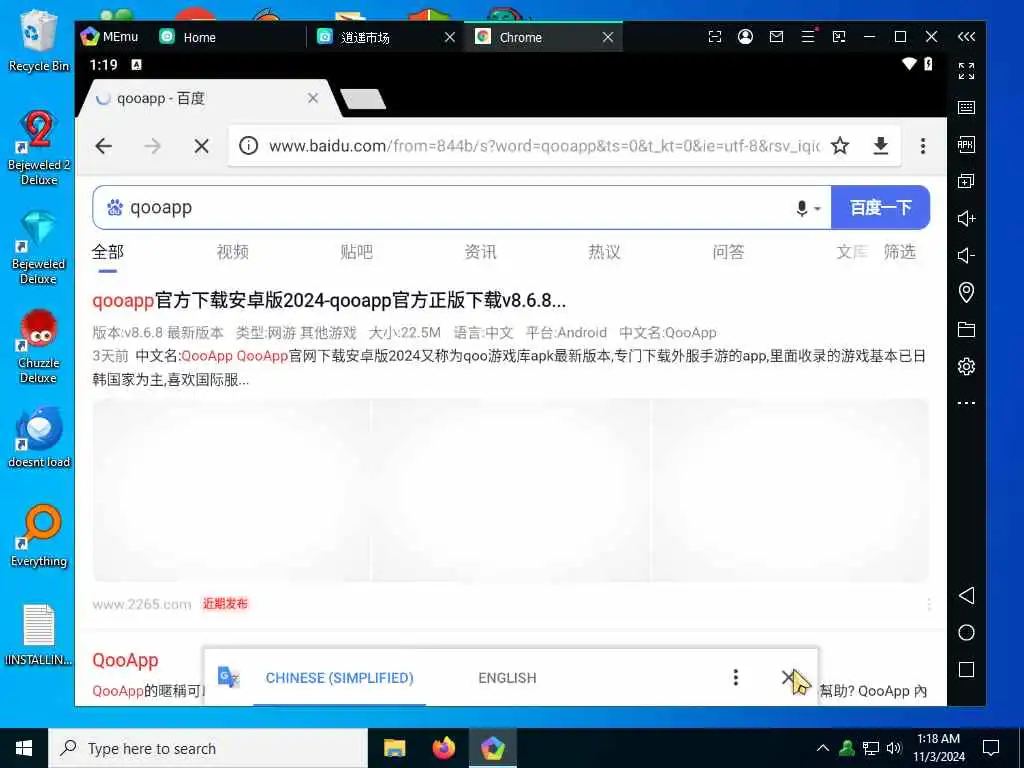Click the Windows taskbar search box
This screenshot has width=1024, height=768.
[x=208, y=748]
